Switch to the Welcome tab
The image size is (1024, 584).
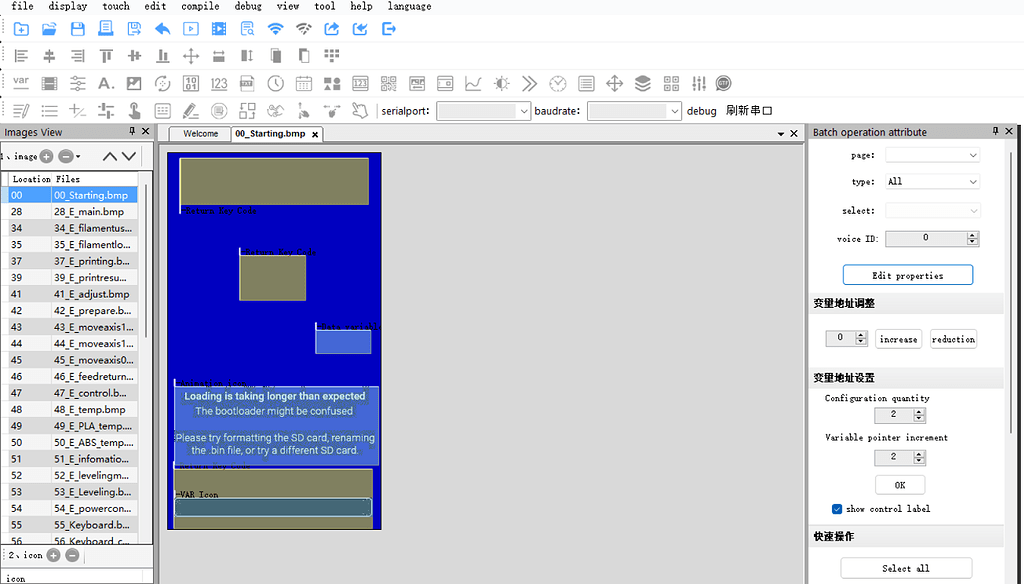200,134
